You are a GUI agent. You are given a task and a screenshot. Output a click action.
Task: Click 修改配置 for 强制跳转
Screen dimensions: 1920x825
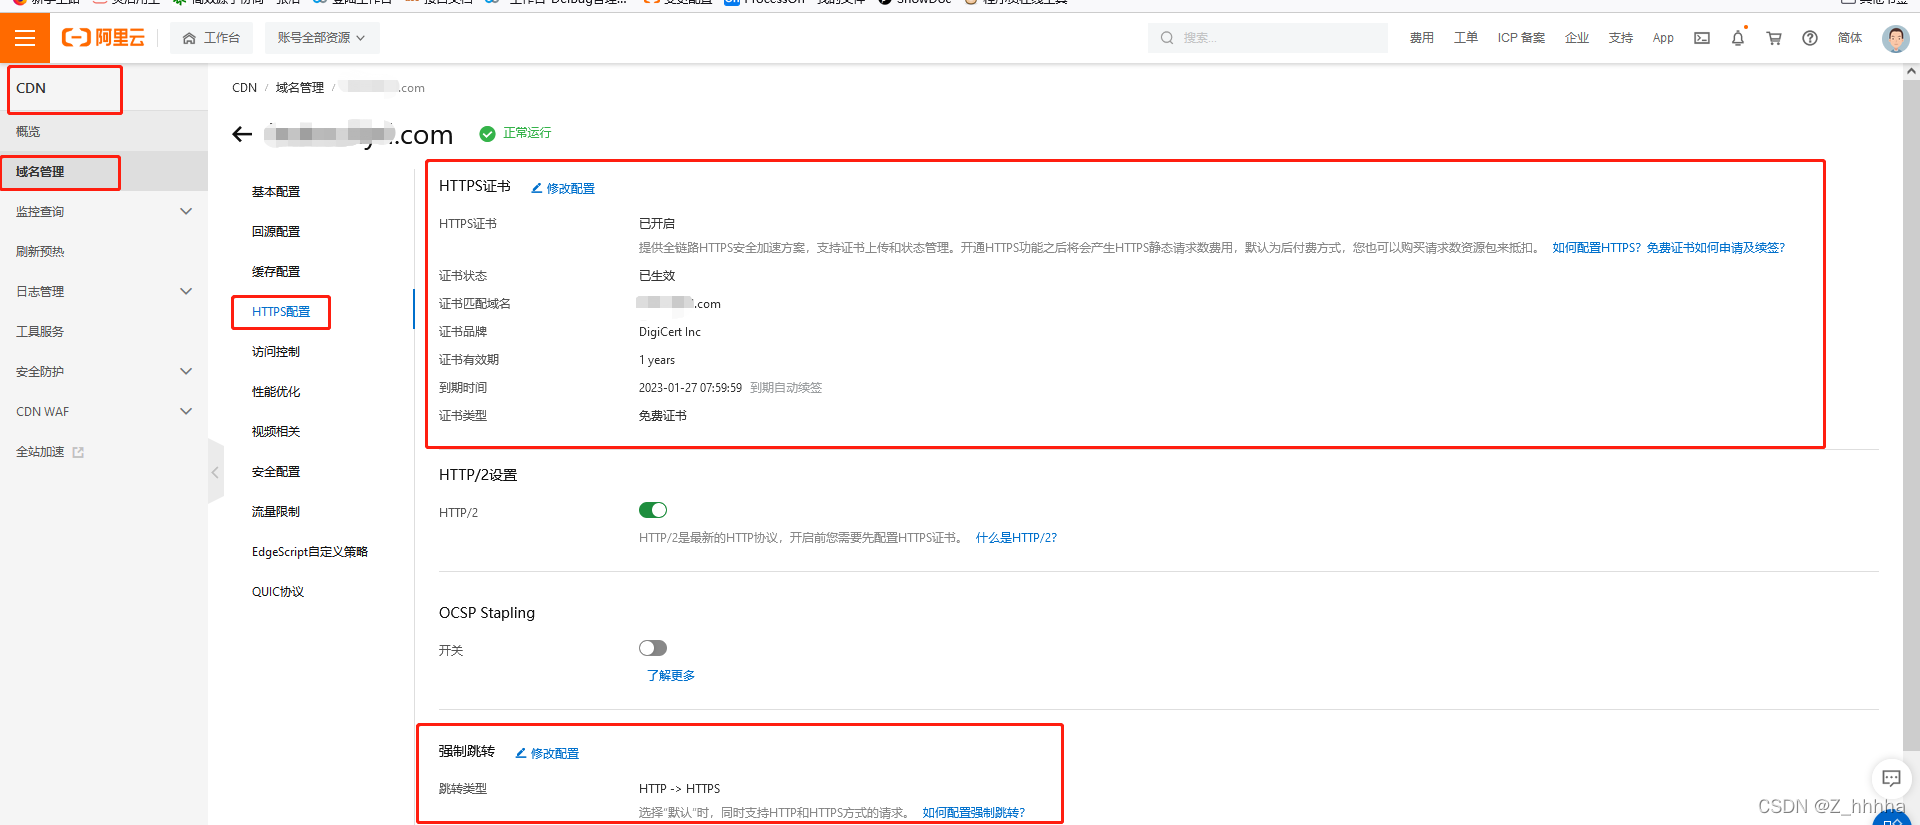coord(554,753)
